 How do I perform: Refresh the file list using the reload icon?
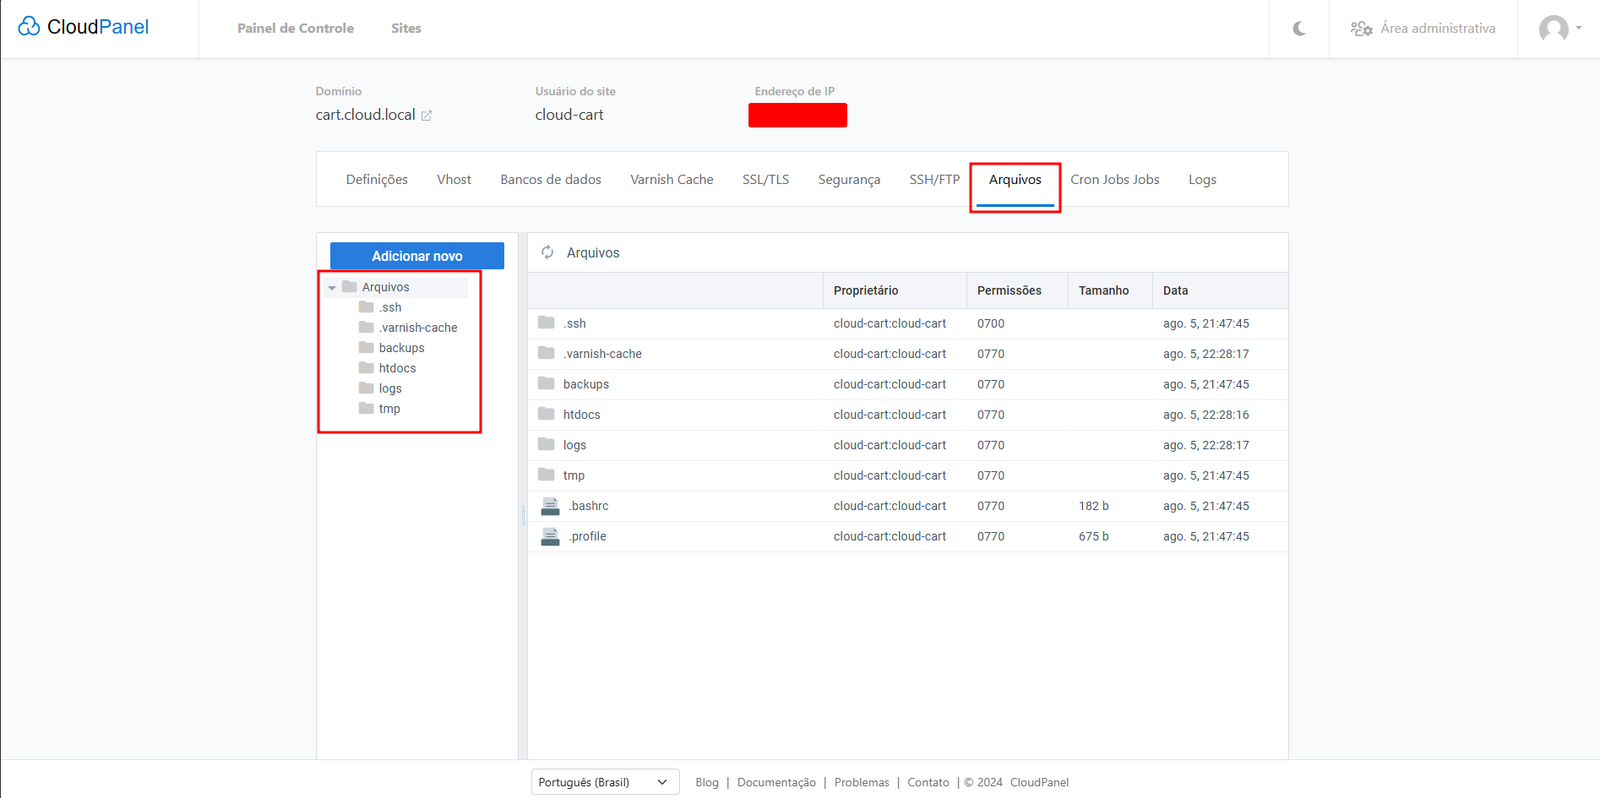point(548,253)
